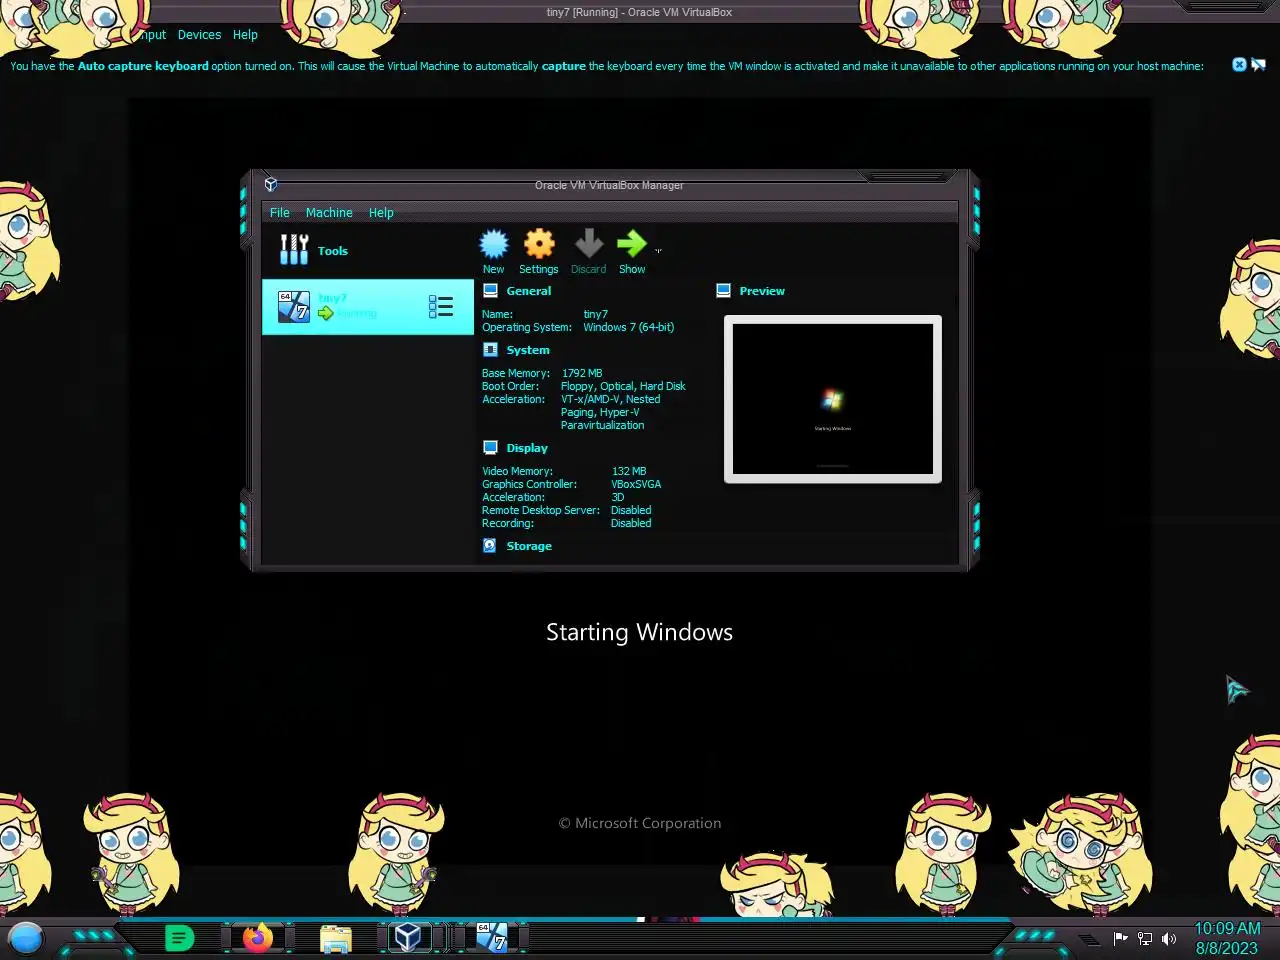This screenshot has height=960, width=1280.
Task: Open the volume speaker tray icon
Action: [1169, 939]
